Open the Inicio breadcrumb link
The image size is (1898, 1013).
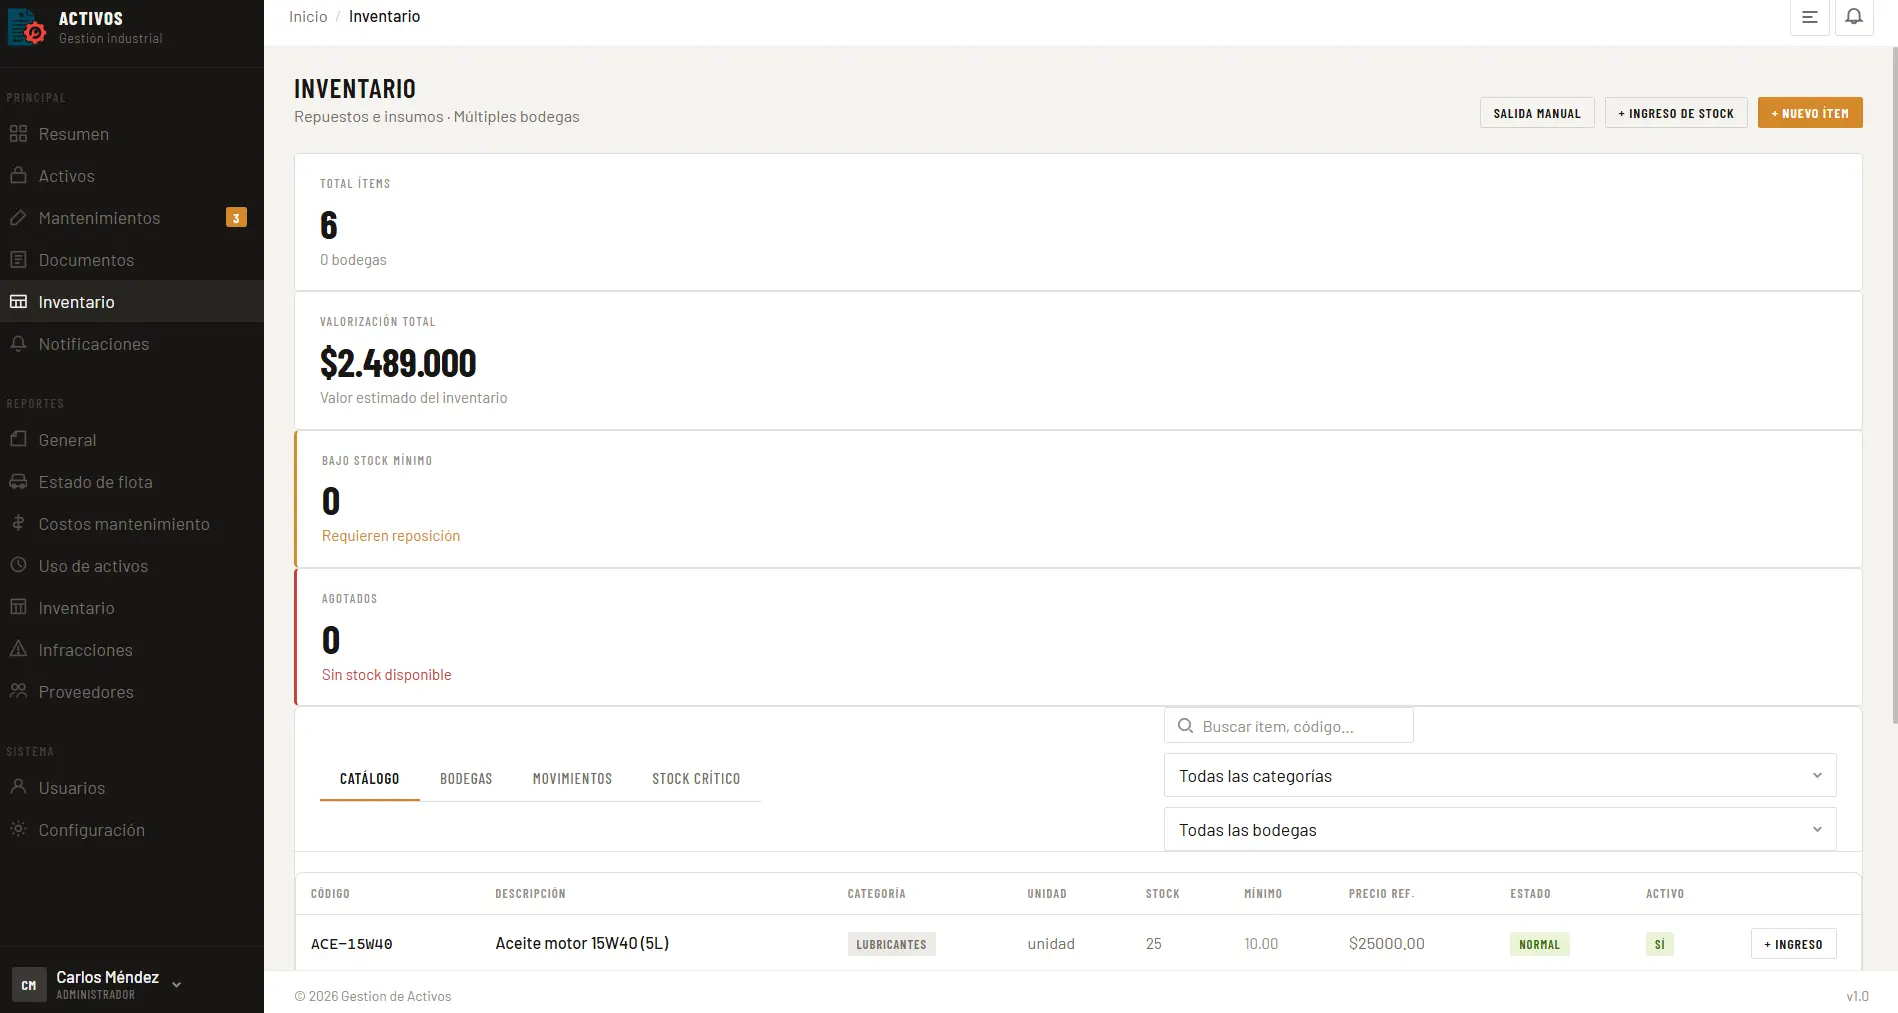pyautogui.click(x=307, y=16)
